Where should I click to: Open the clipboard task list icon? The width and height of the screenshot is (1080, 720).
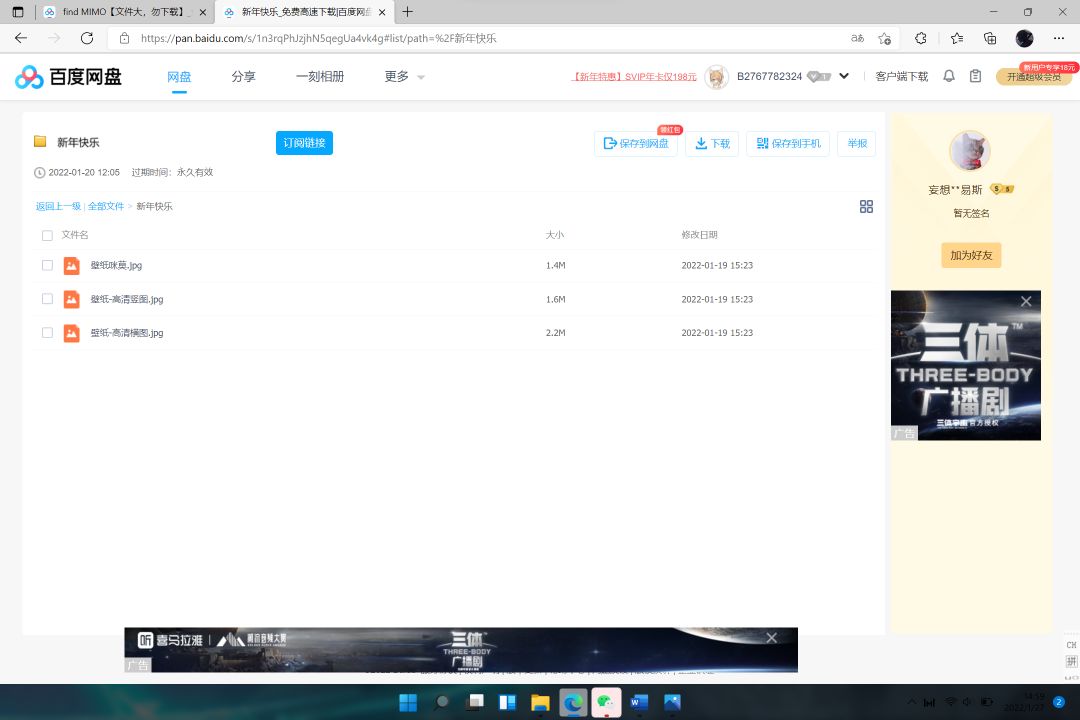click(975, 76)
